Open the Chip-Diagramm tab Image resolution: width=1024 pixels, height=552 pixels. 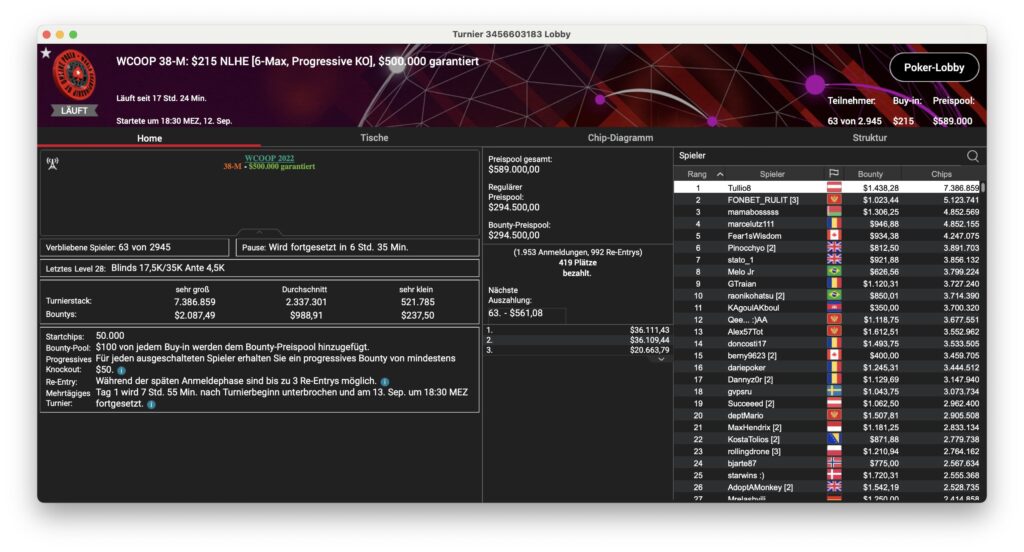(620, 138)
